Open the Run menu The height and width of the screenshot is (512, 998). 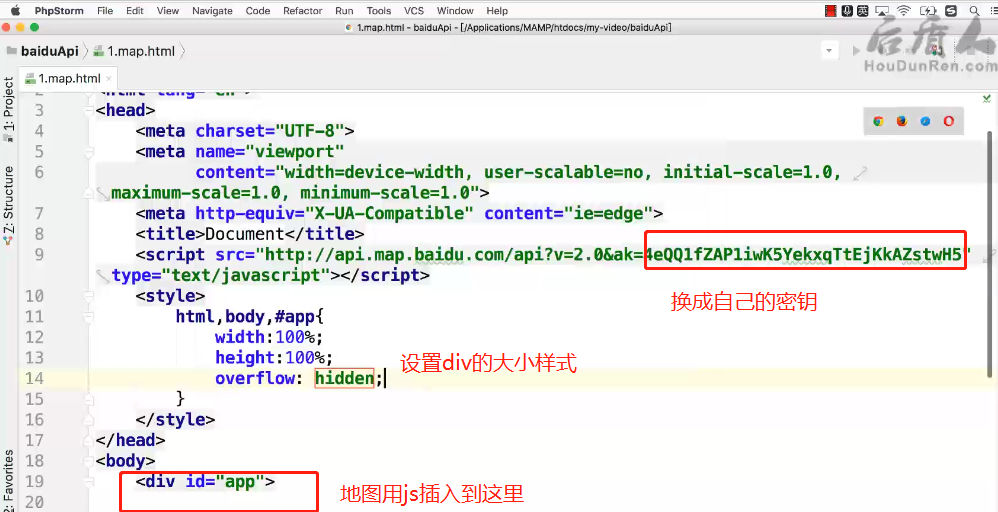point(344,11)
